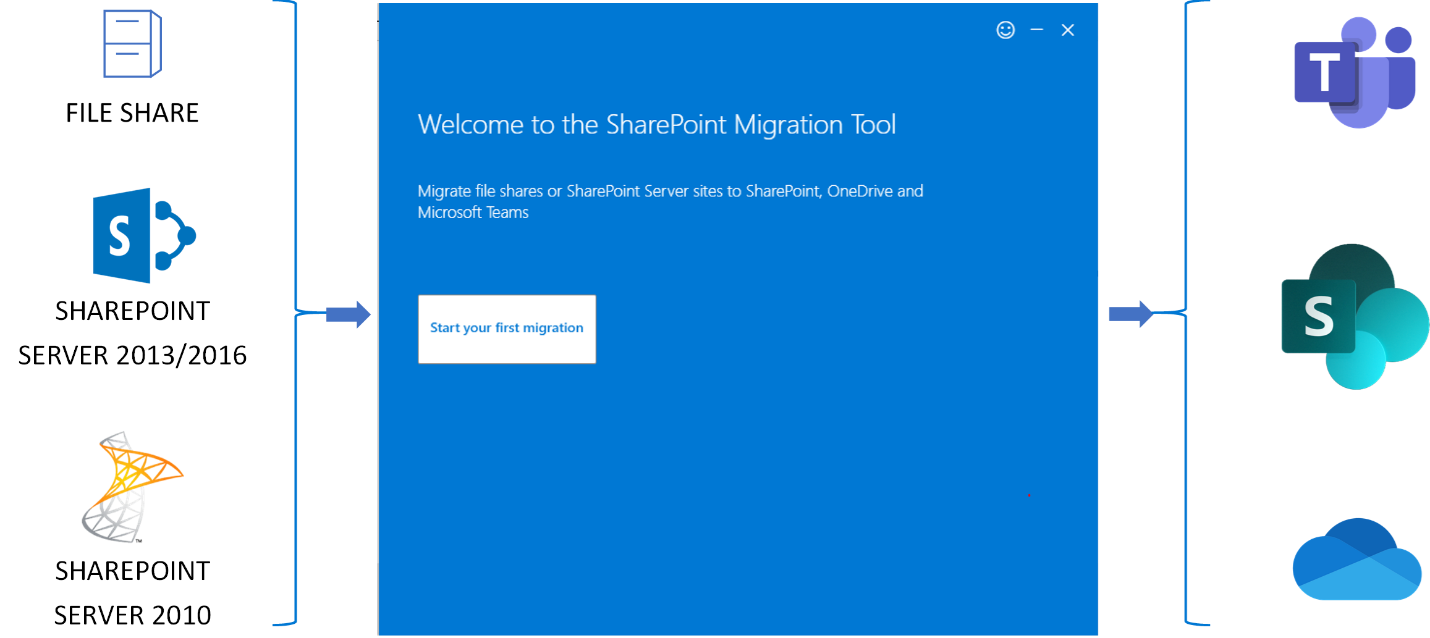Minimize the SharePoint Migration Tool window
Image resolution: width=1430 pixels, height=638 pixels.
1037,30
